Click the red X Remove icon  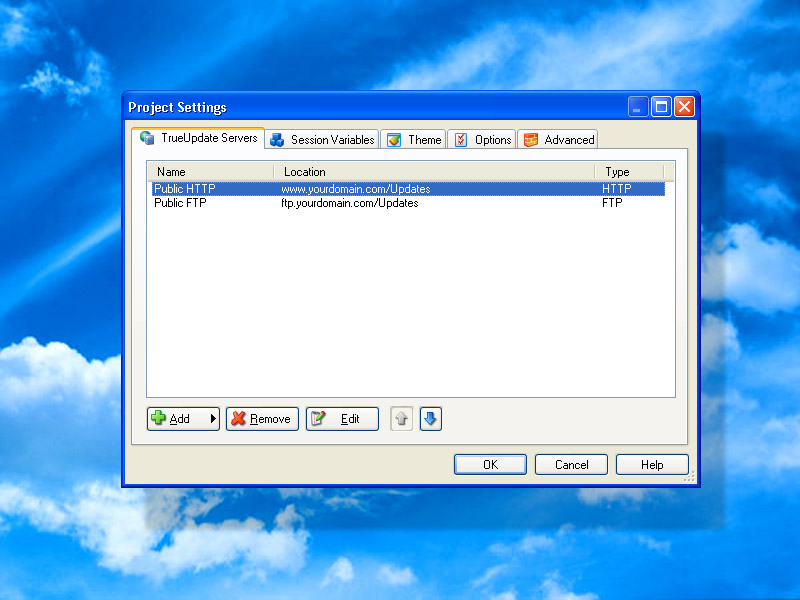point(238,418)
